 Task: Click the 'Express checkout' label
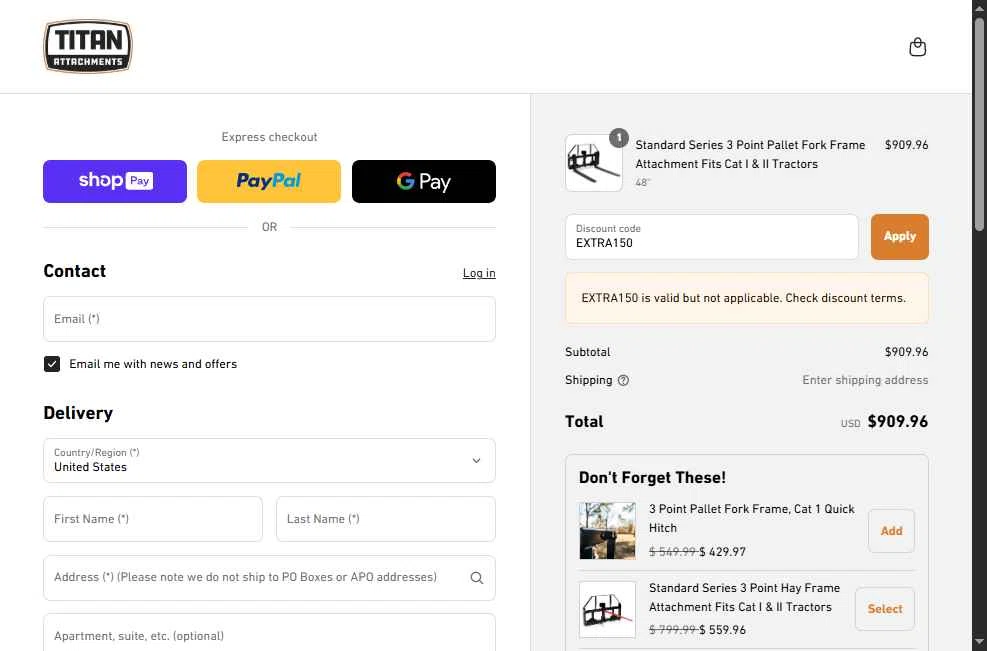269,137
